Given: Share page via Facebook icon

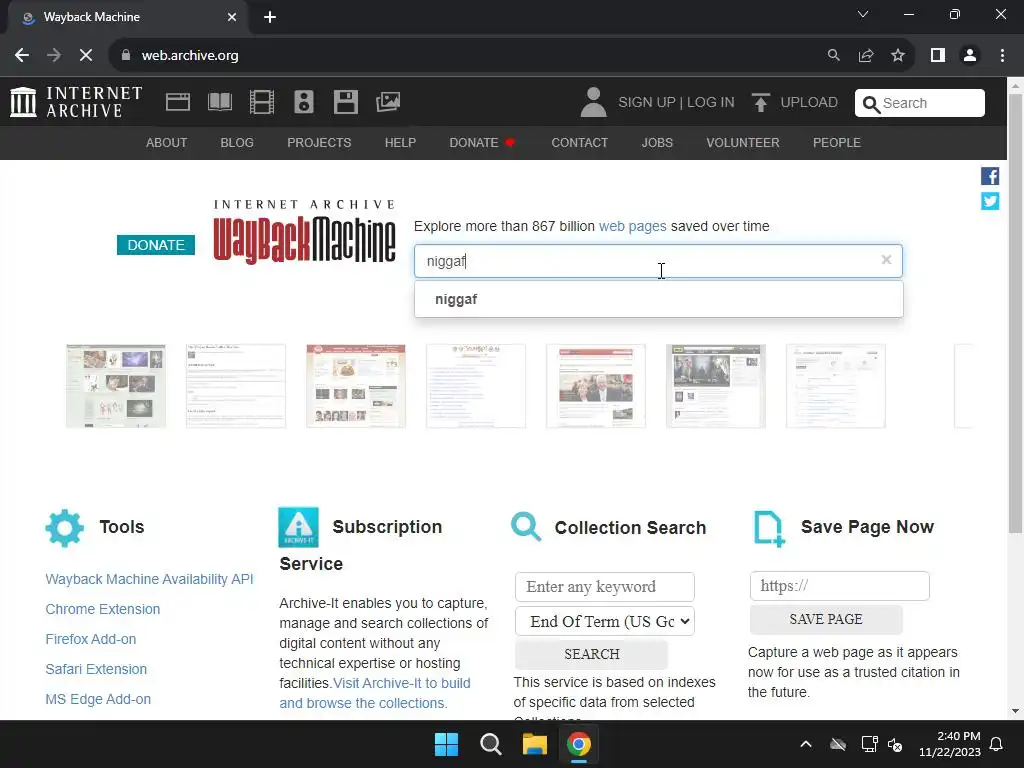Looking at the screenshot, I should tap(990, 176).
